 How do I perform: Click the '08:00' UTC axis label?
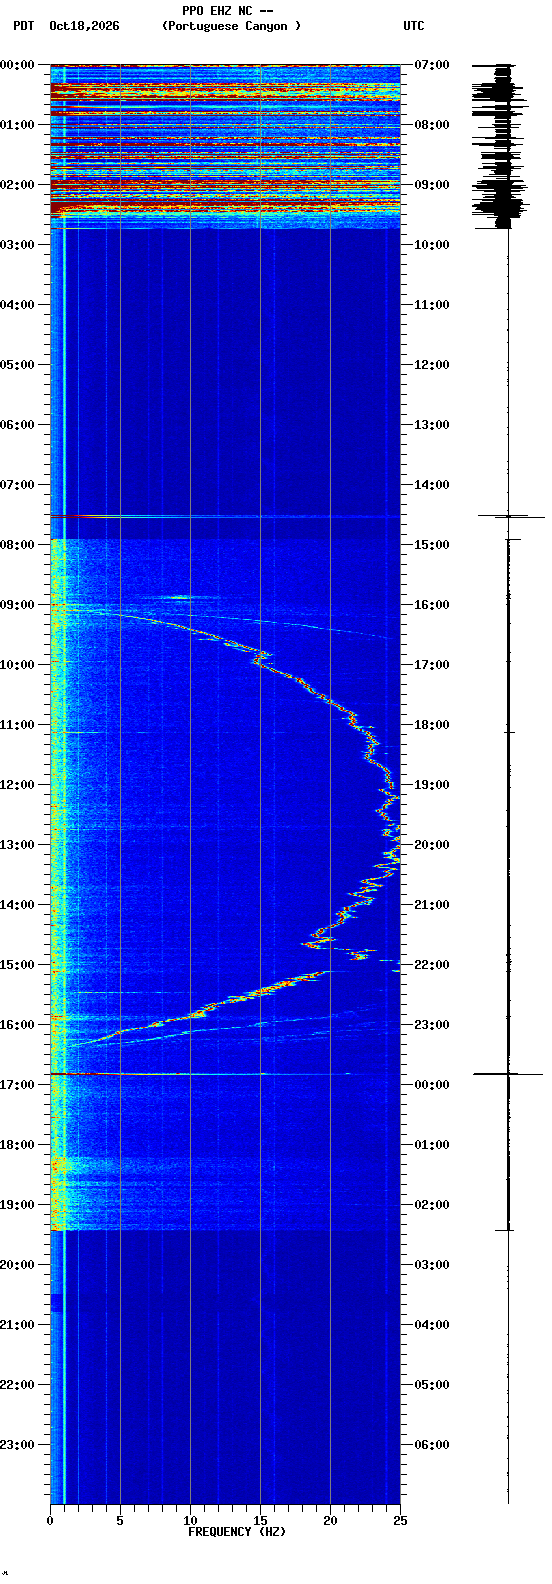(x=432, y=125)
